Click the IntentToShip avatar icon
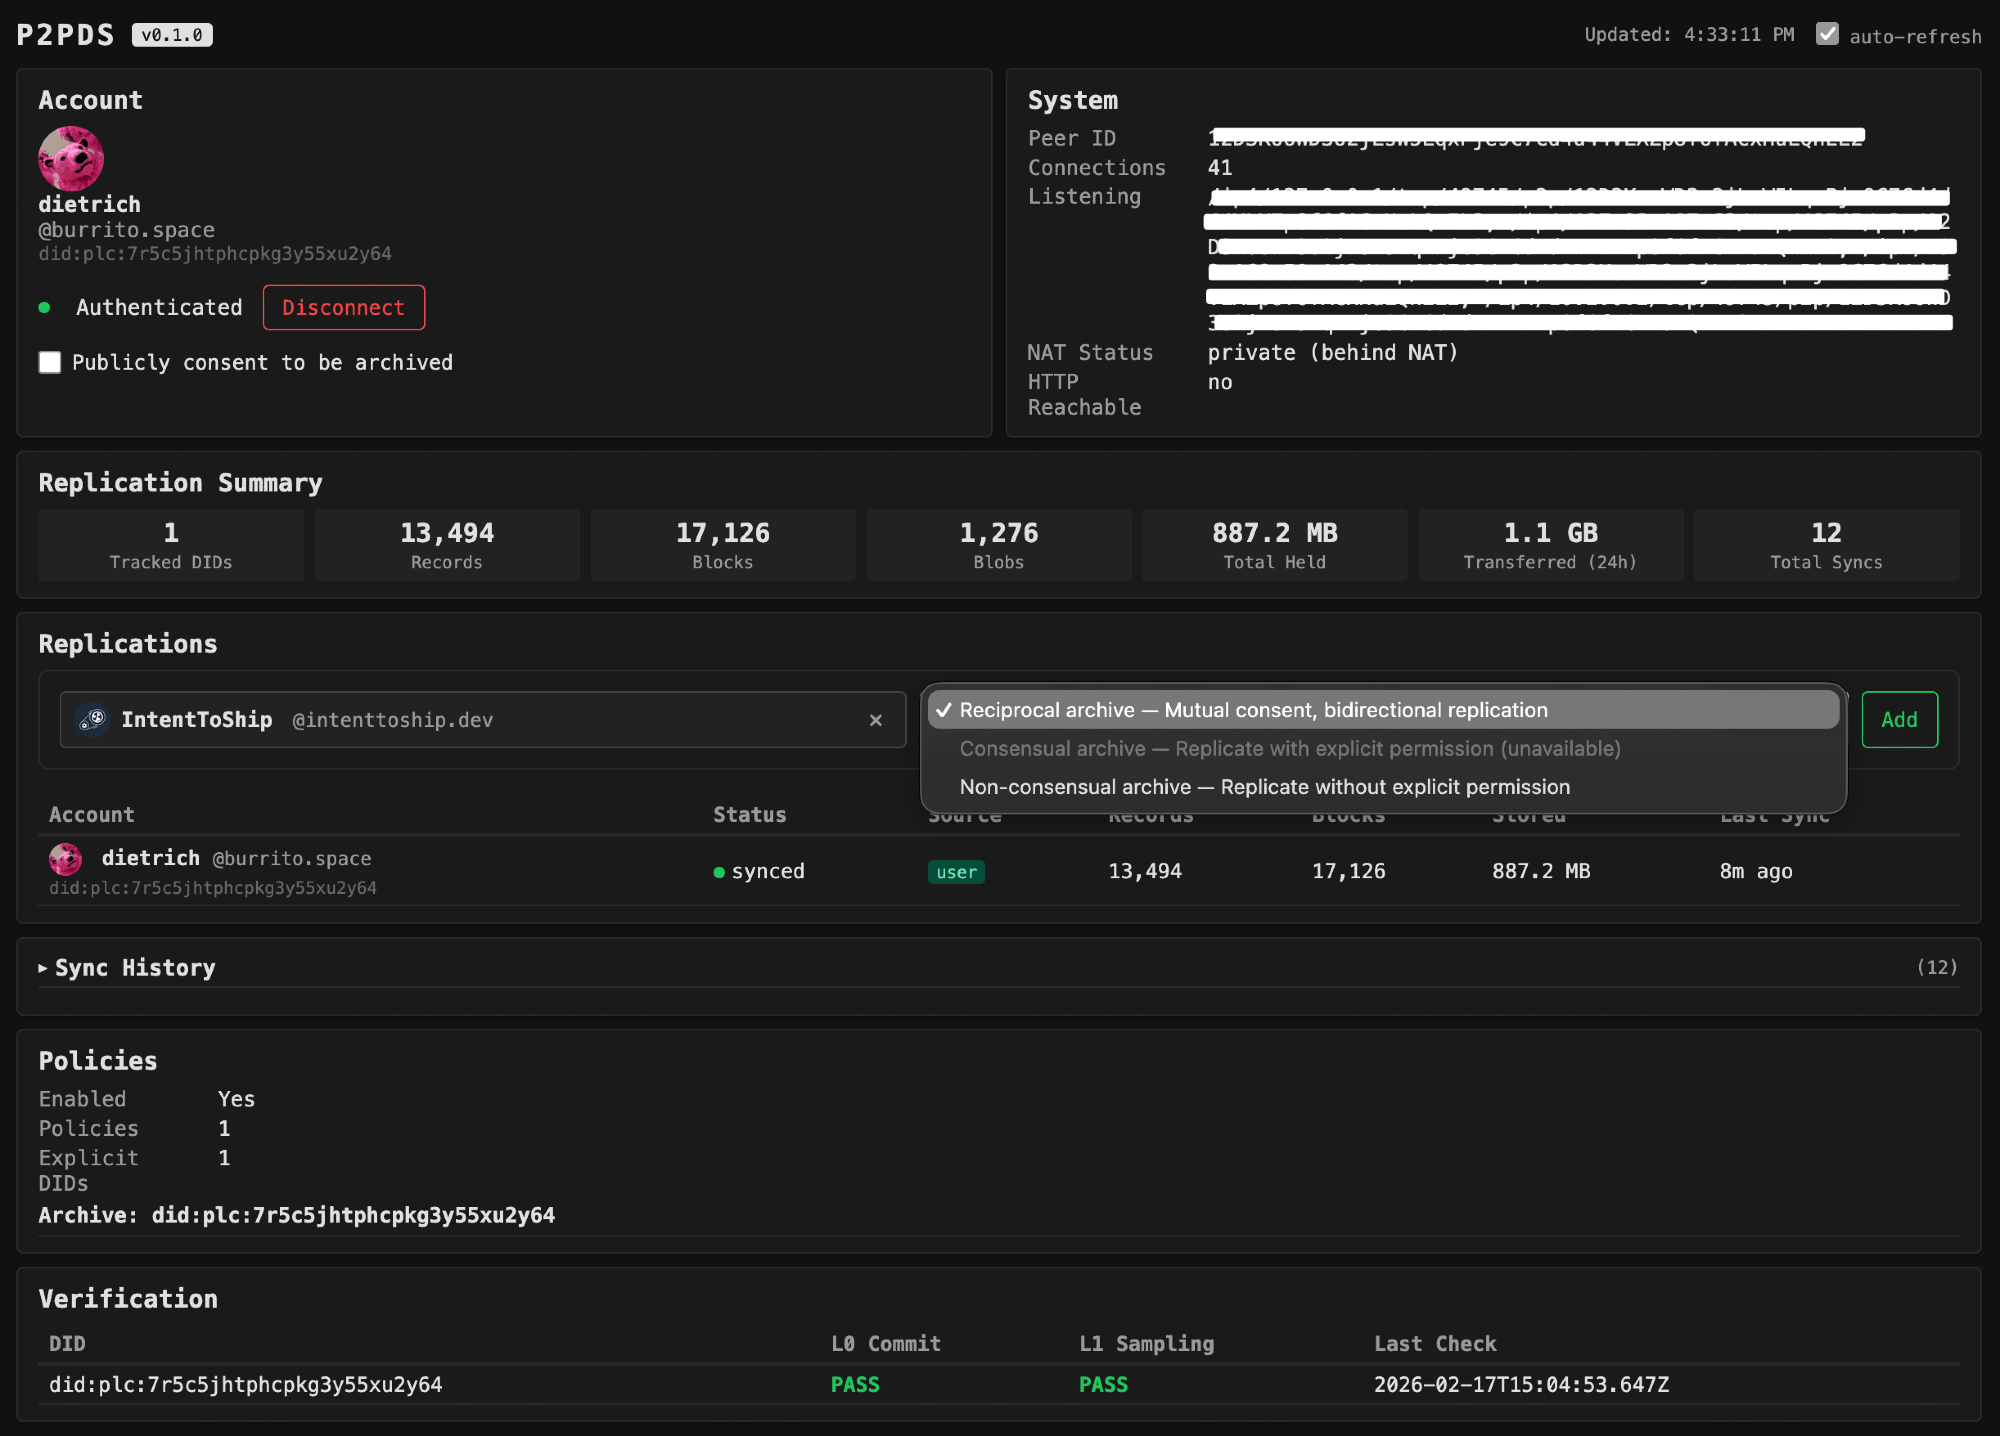The height and width of the screenshot is (1436, 2000). pos(93,719)
